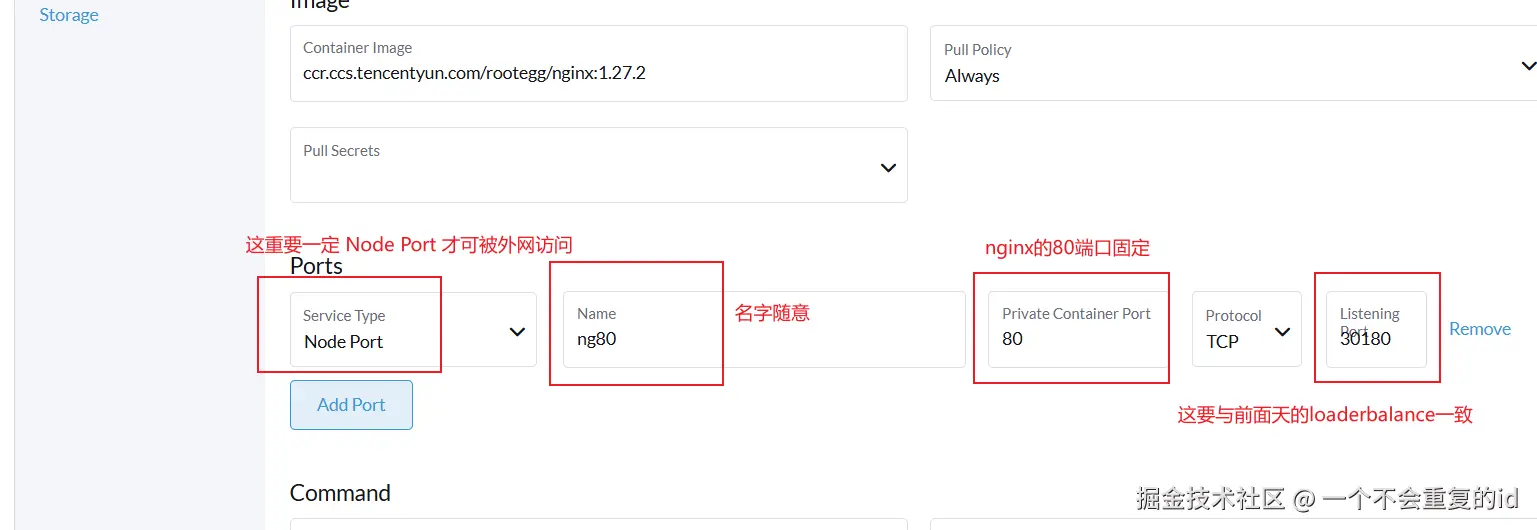Open the Pull Policy dropdown
Image resolution: width=1537 pixels, height=530 pixels.
(1232, 63)
